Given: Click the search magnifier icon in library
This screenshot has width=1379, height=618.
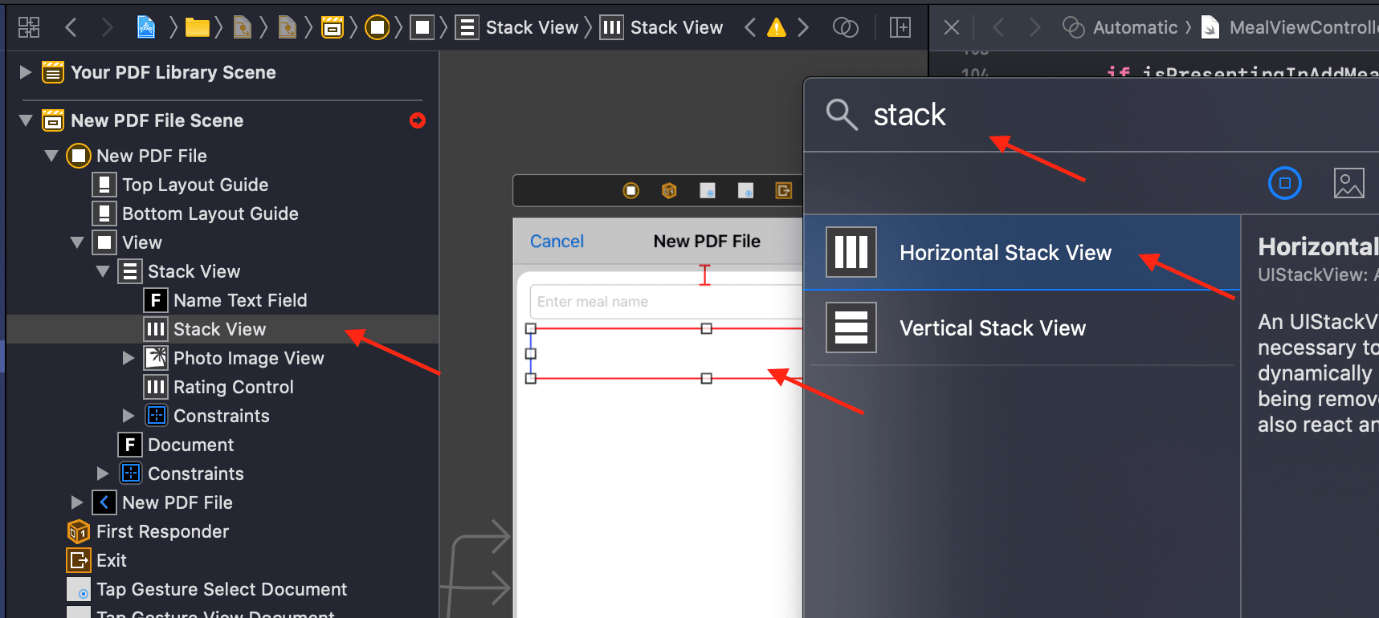Looking at the screenshot, I should click(x=842, y=115).
